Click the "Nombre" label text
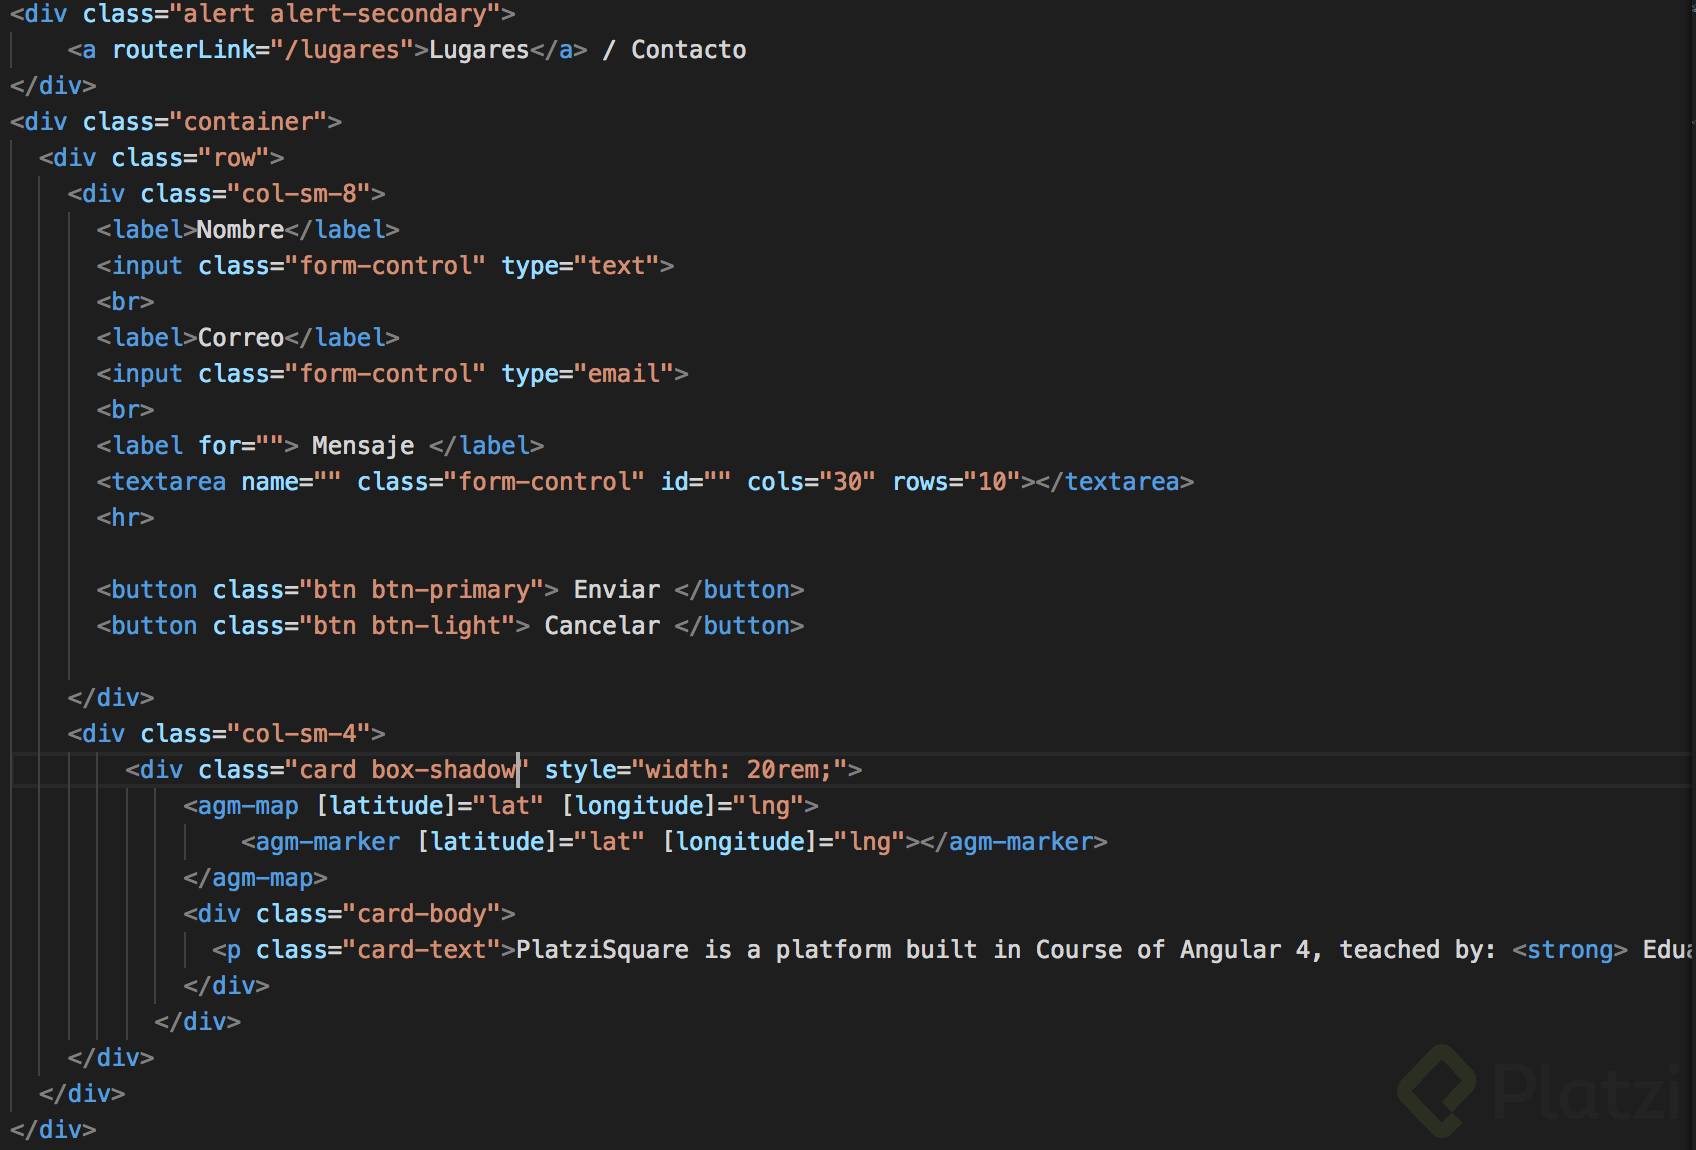 tap(240, 230)
